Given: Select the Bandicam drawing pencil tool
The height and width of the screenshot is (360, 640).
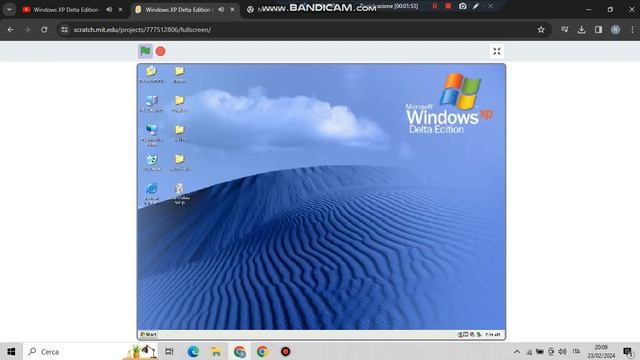Looking at the screenshot, I should point(476,6).
